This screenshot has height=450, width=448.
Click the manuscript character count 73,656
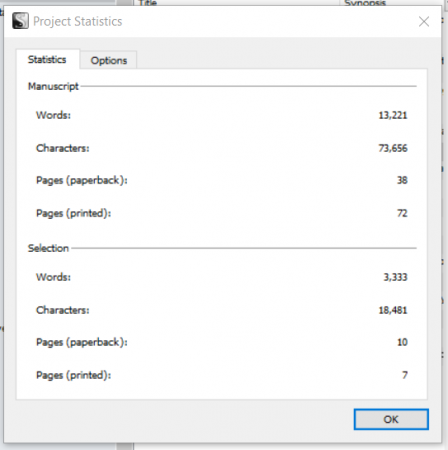(393, 148)
